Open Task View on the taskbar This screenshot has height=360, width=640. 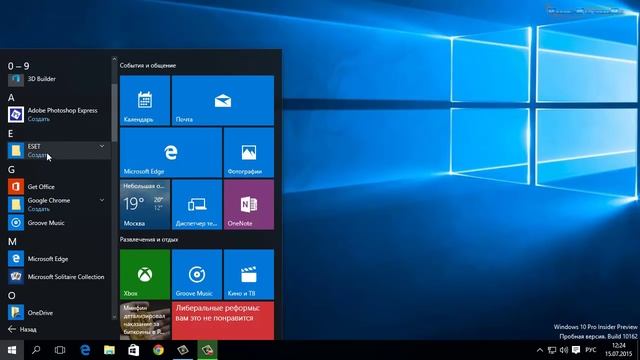click(60, 350)
